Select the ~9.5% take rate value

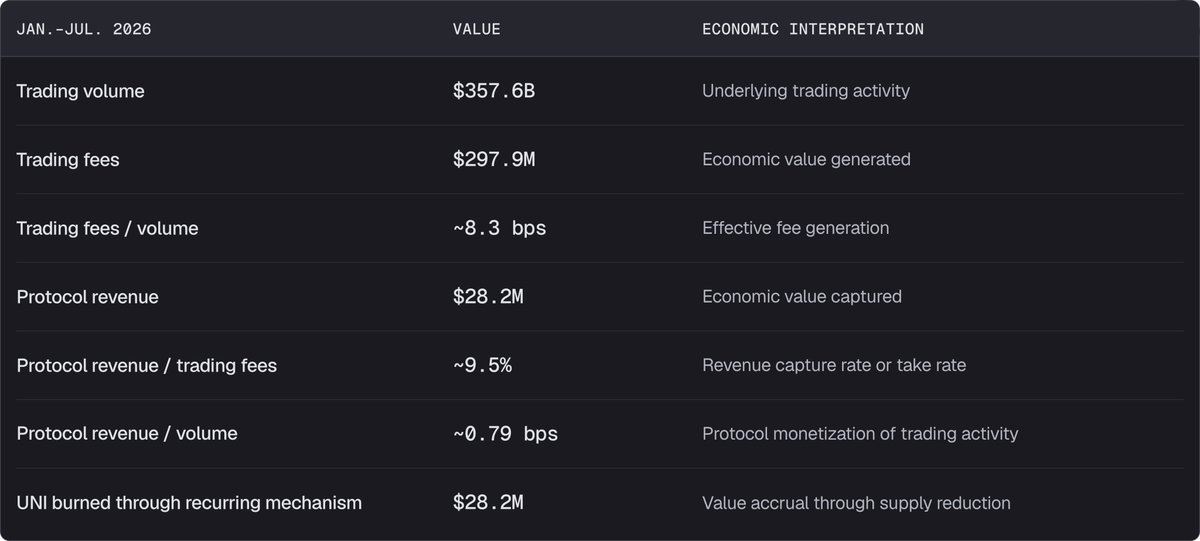pos(481,366)
